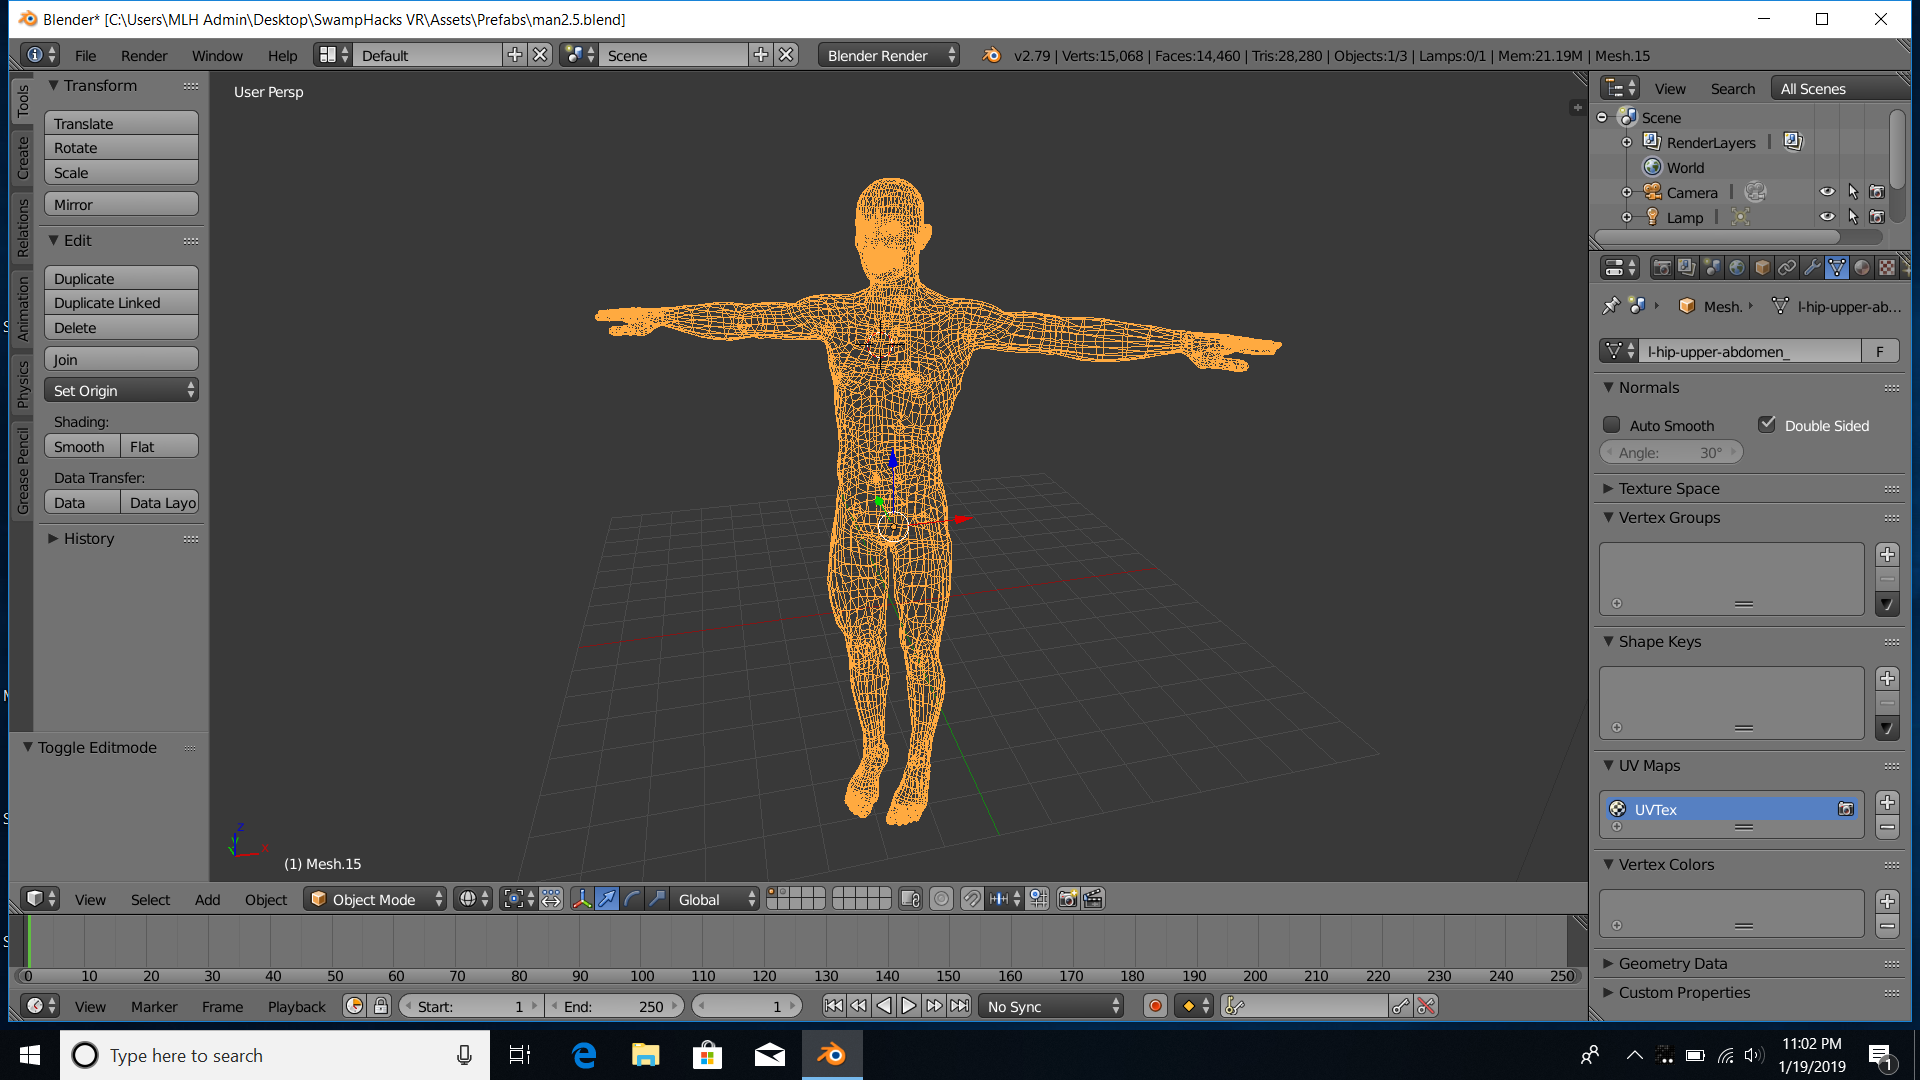
Task: Open the Modifiers wrench properties tab
Action: tap(1811, 268)
